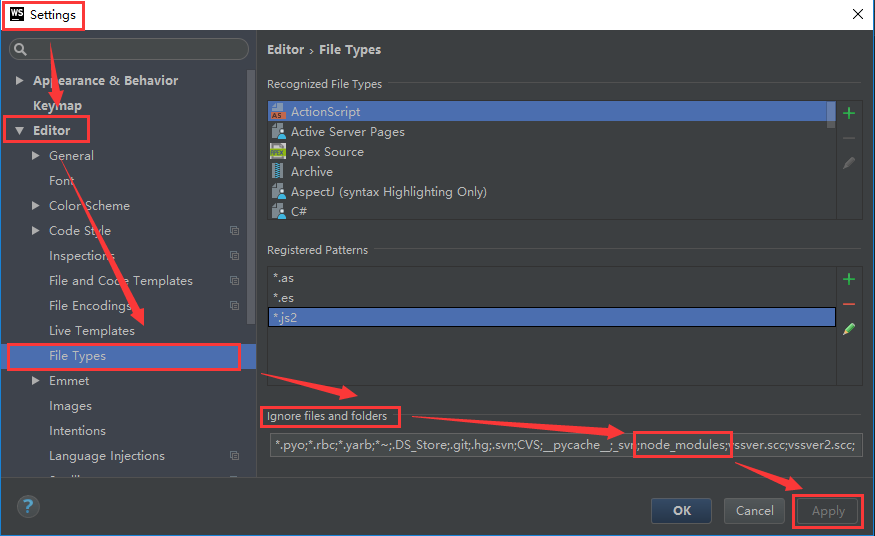Remove the selected registered pattern
875x536 pixels.
coord(849,304)
